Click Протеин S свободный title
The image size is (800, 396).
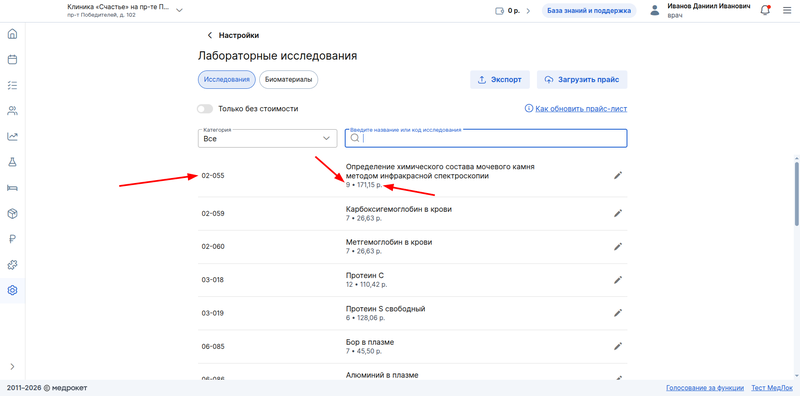[x=385, y=309]
